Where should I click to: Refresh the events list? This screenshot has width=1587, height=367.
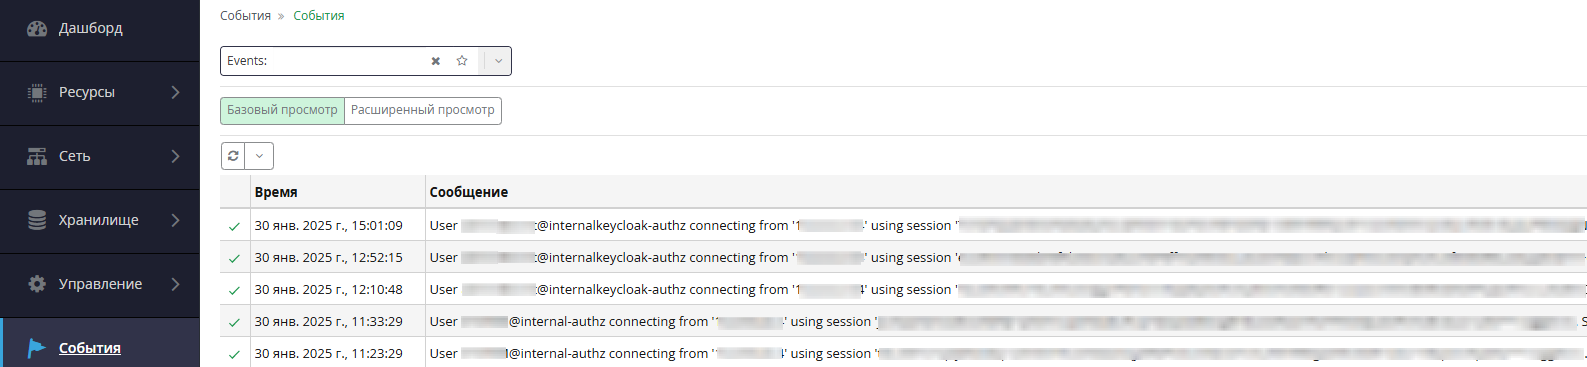(x=233, y=156)
